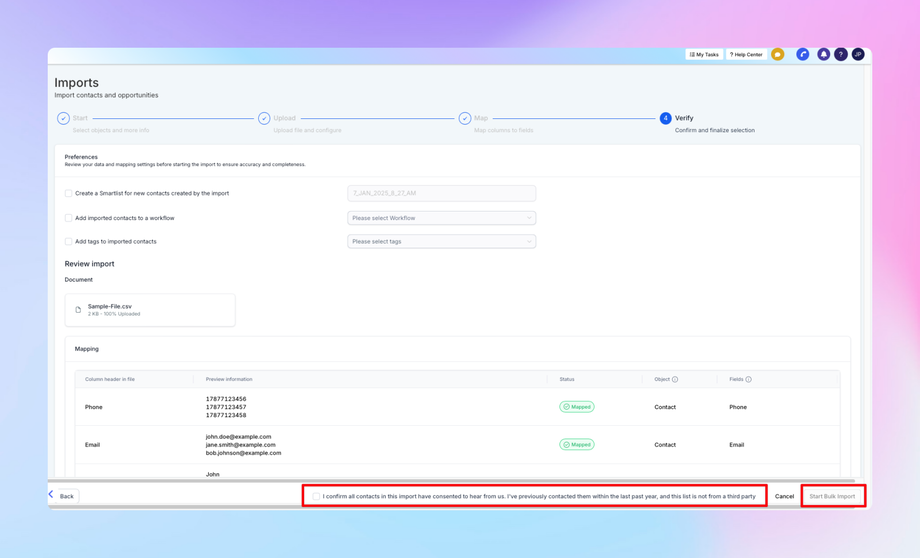Screen dimensions: 920x558
Task: Click preview value 17877123458
Action: [x=226, y=415]
